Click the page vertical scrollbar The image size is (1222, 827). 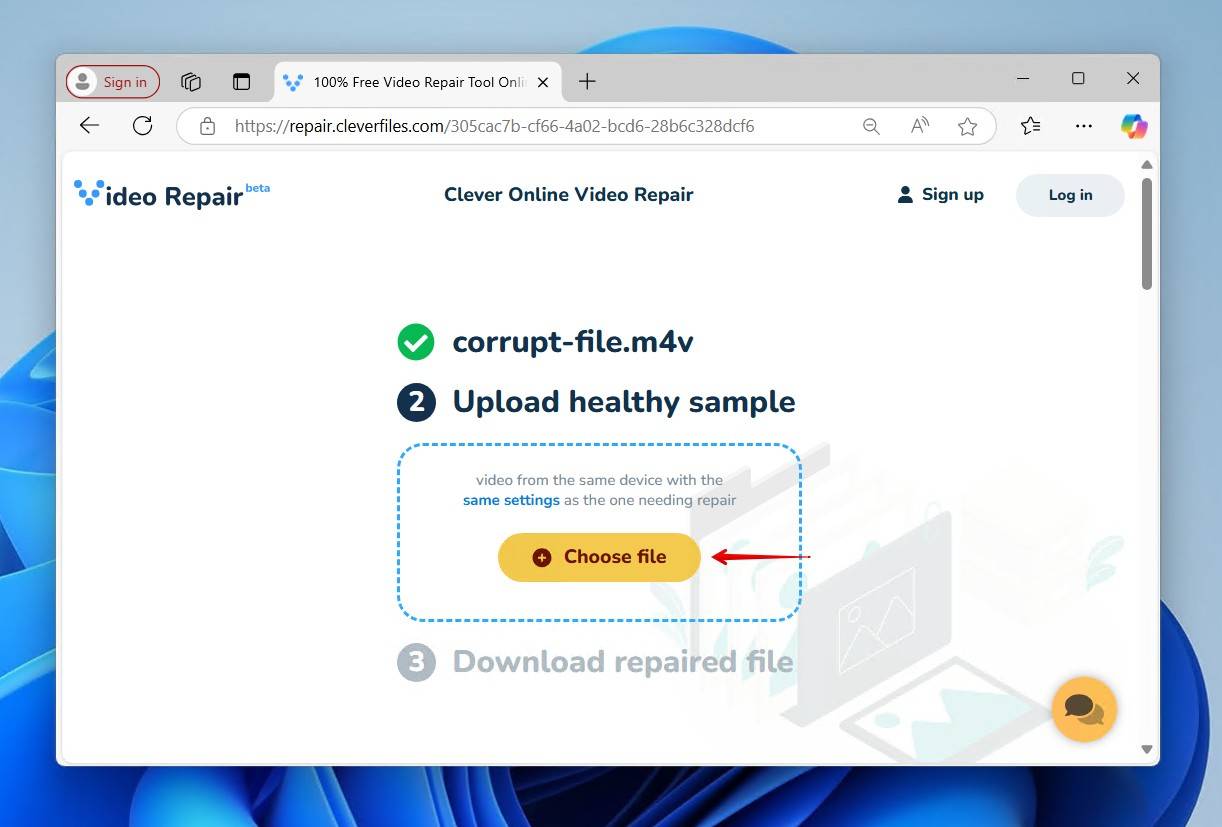[1147, 234]
